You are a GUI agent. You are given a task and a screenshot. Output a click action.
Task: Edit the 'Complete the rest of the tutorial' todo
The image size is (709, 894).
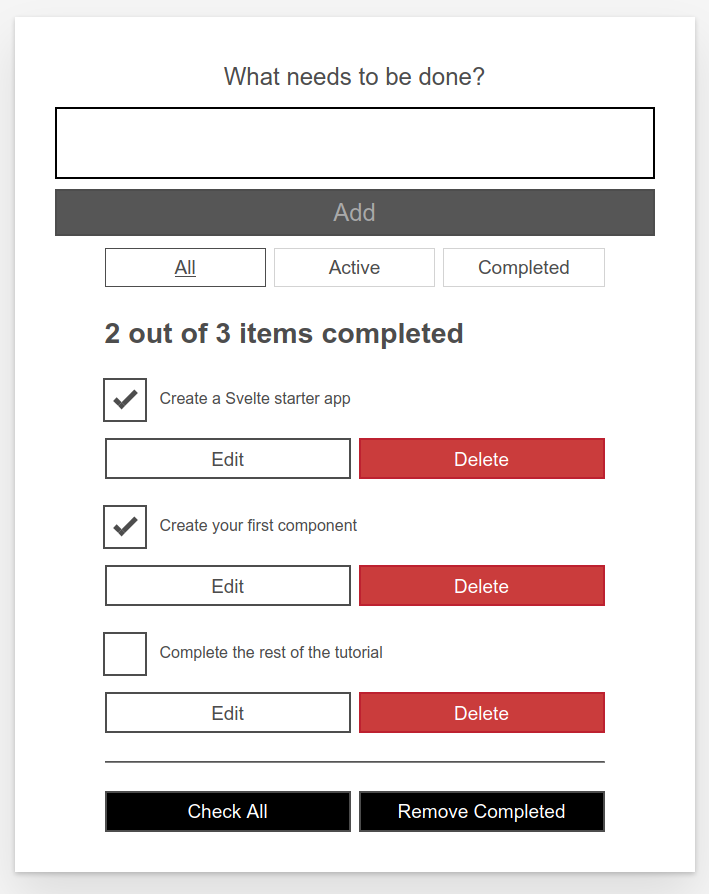coord(227,712)
